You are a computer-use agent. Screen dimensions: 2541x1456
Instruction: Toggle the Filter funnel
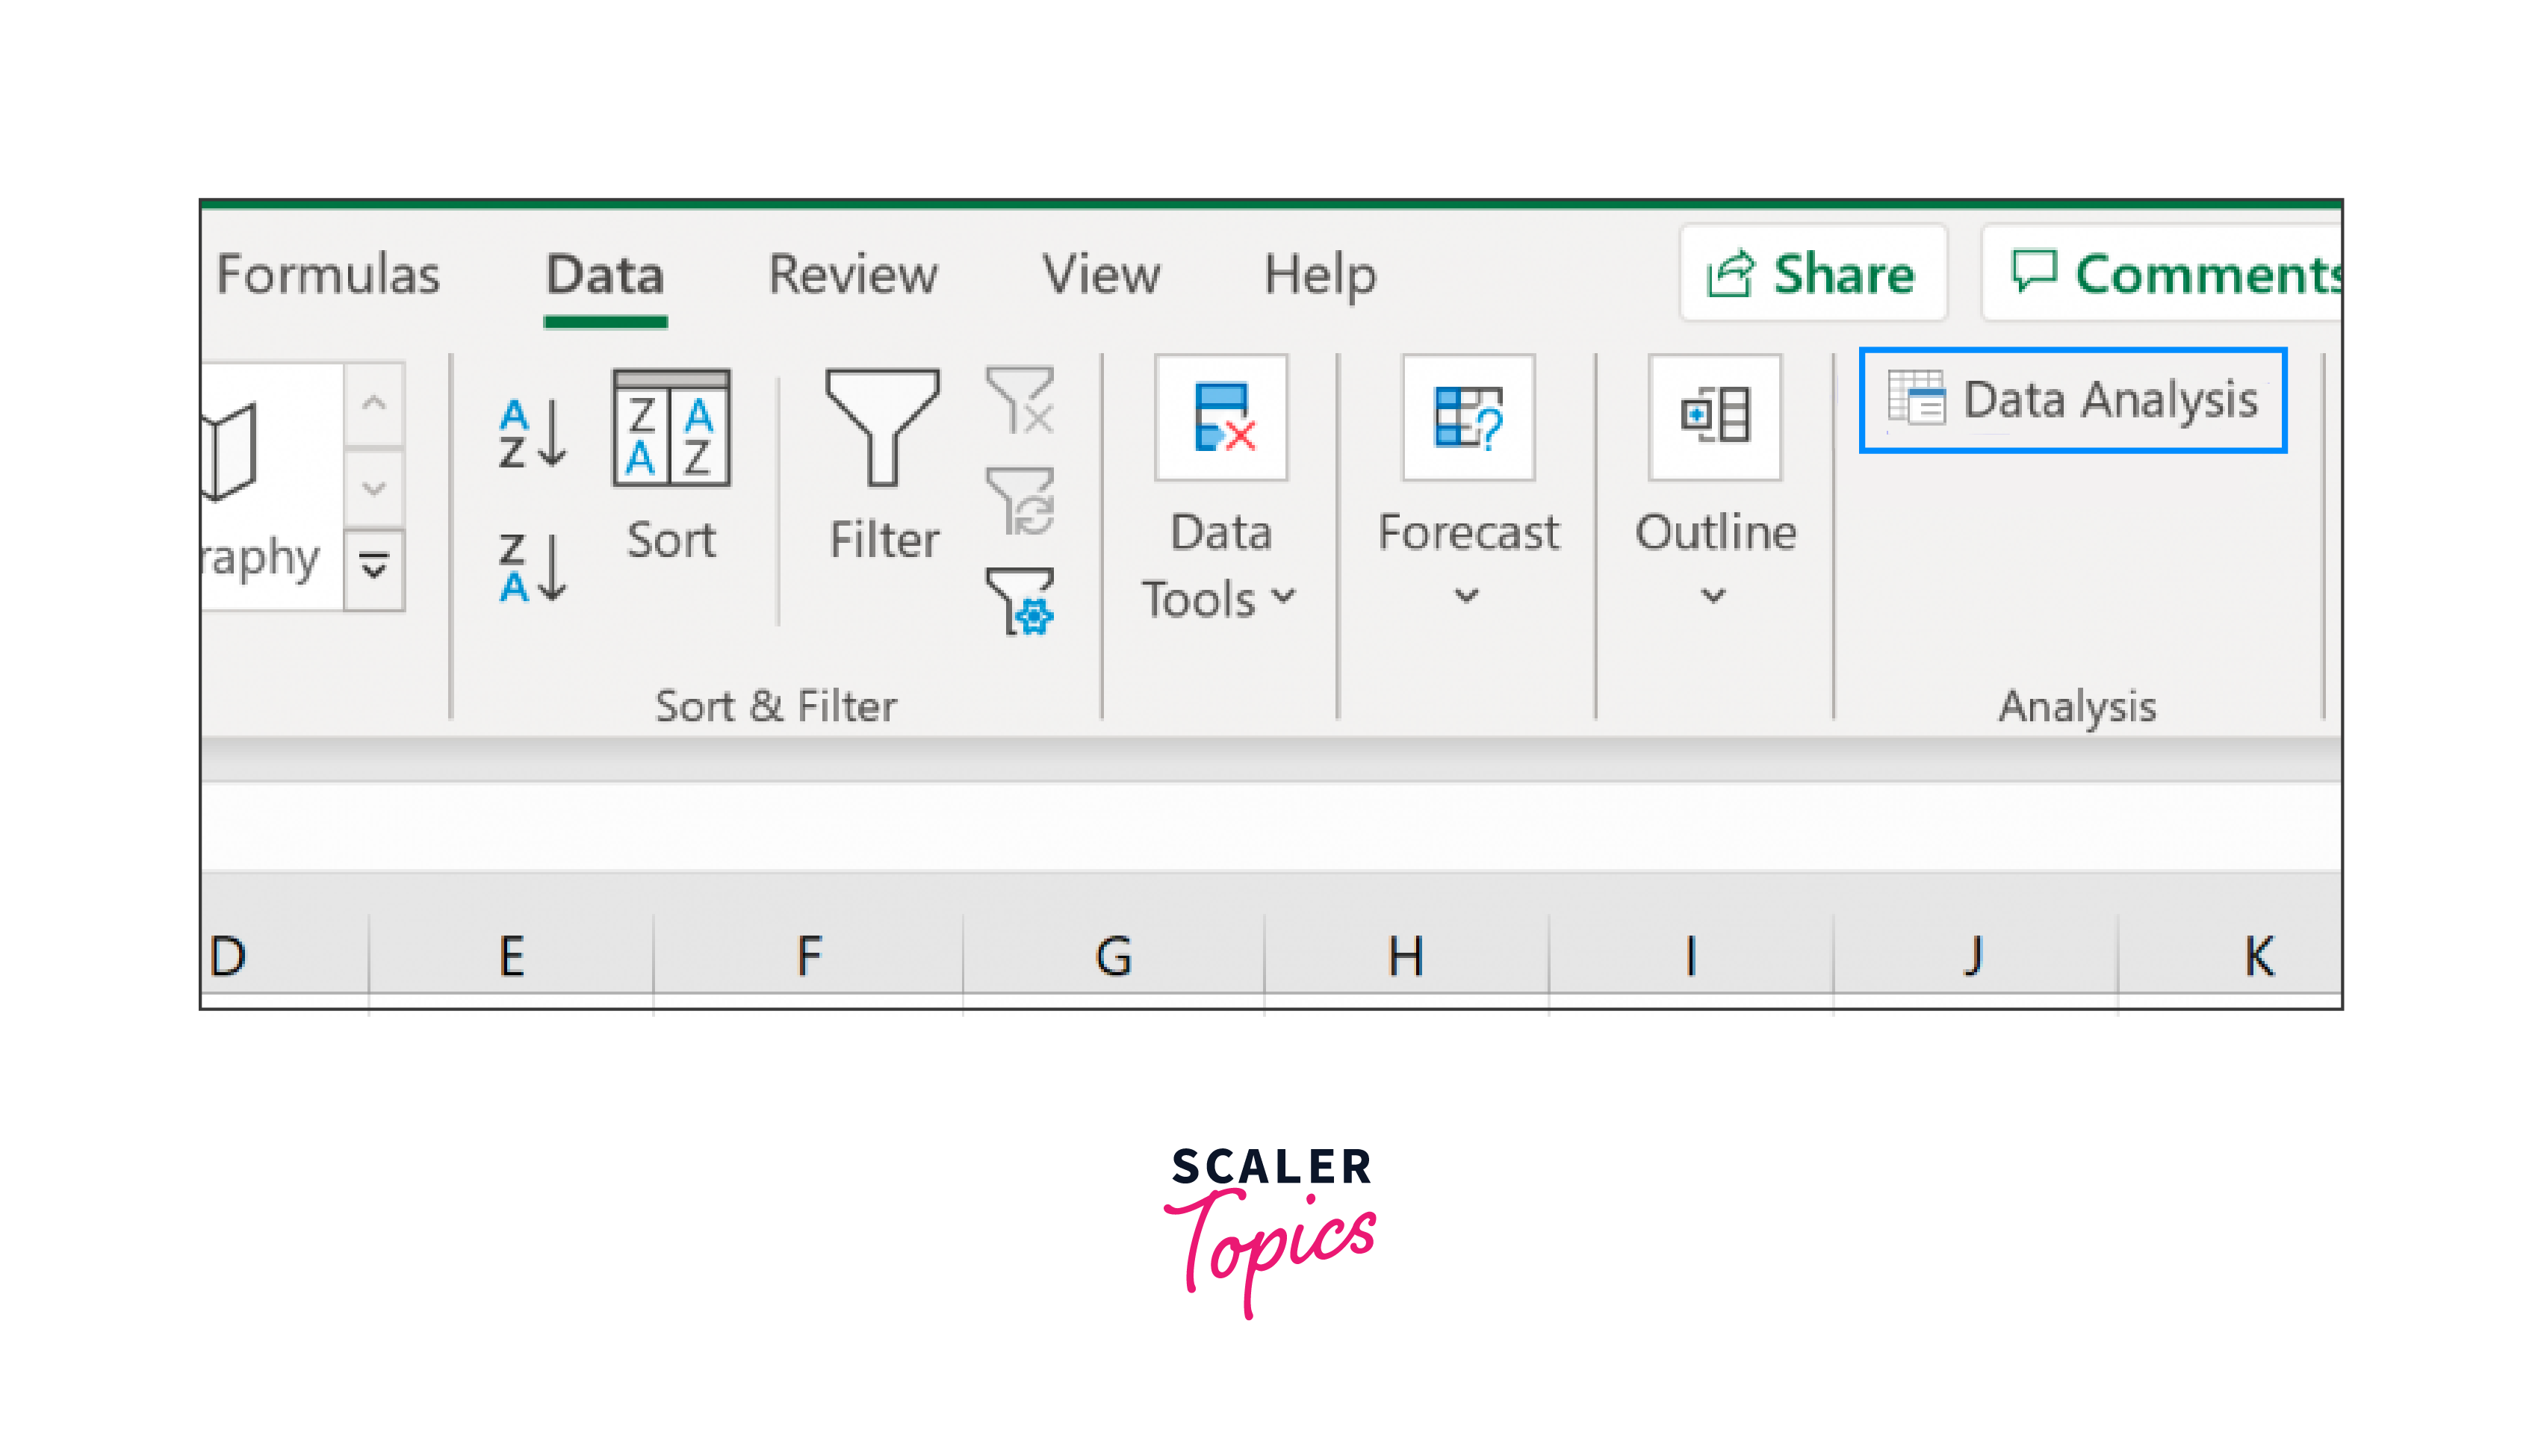click(x=882, y=465)
